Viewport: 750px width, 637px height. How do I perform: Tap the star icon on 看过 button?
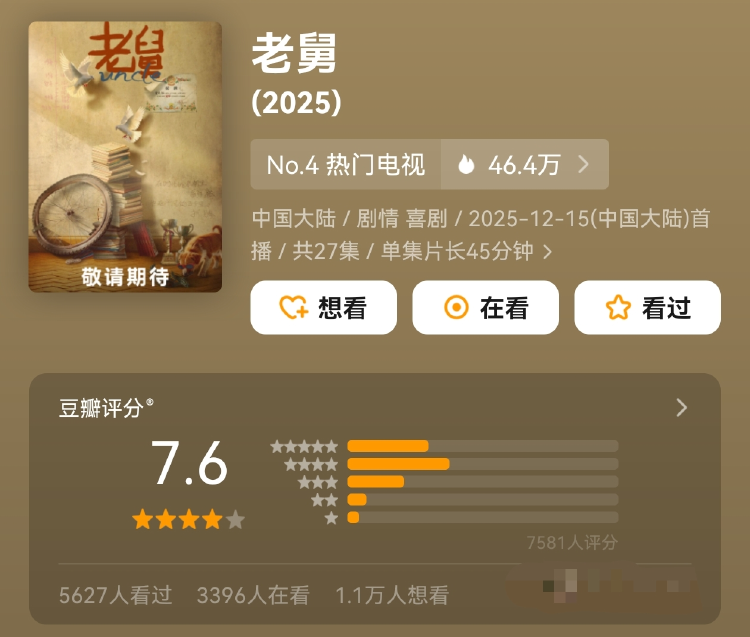[x=618, y=307]
